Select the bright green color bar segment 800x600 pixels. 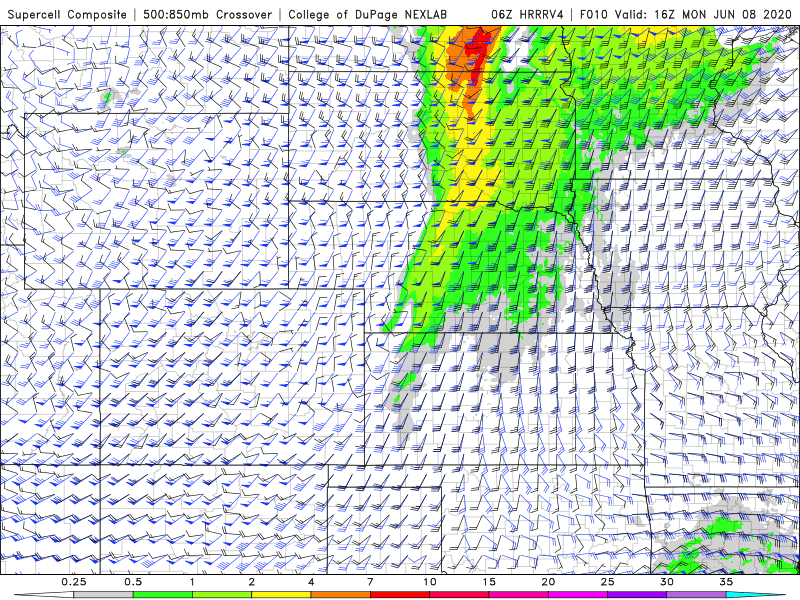(x=162, y=595)
